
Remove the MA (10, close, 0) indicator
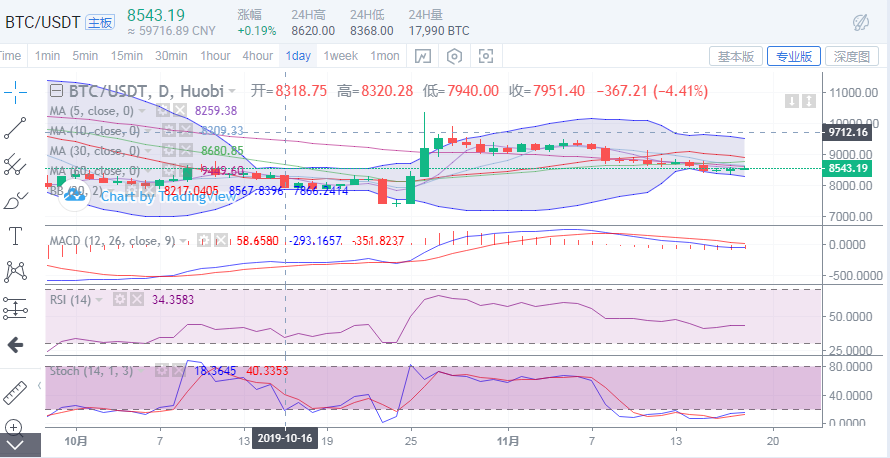(x=185, y=131)
